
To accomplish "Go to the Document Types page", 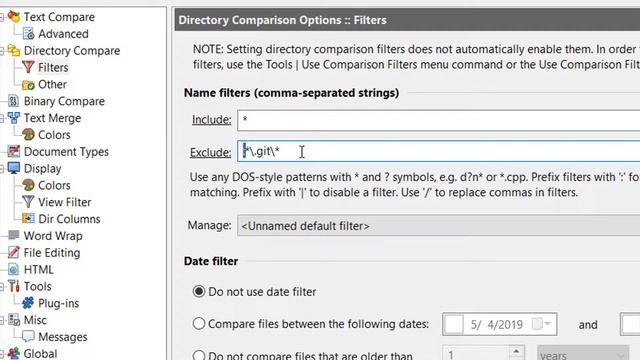I will [x=66, y=152].
